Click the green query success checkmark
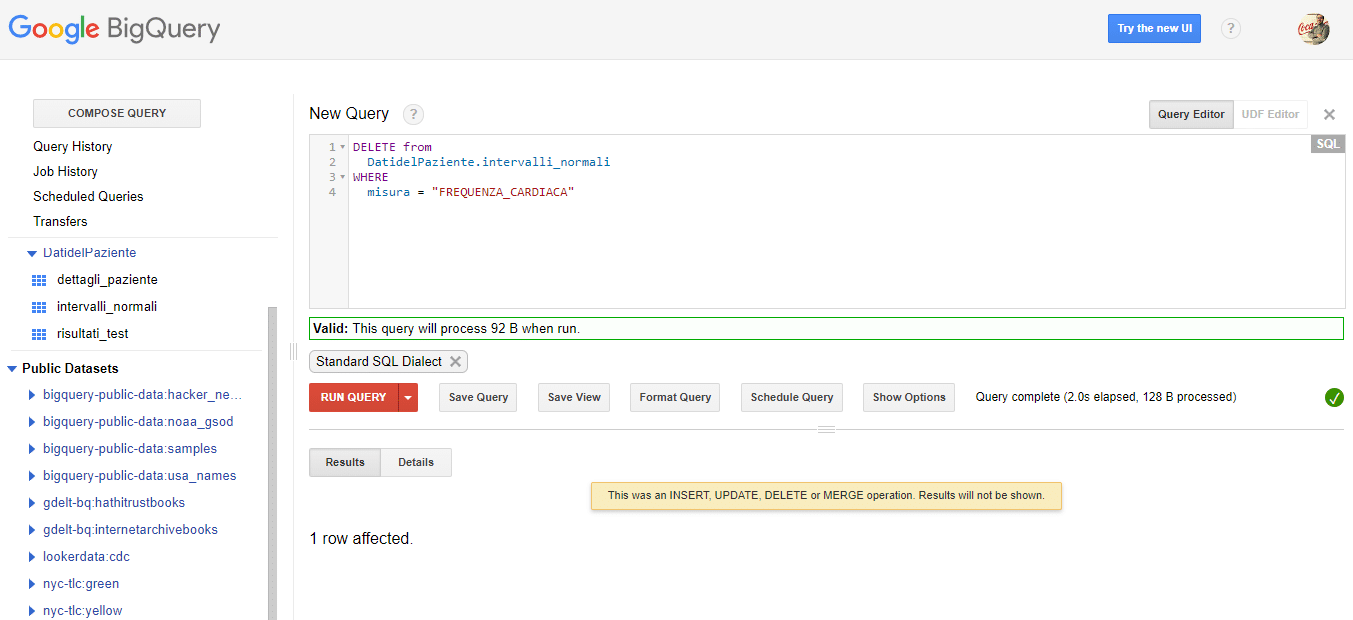Viewport: 1353px width, 620px height. point(1334,397)
